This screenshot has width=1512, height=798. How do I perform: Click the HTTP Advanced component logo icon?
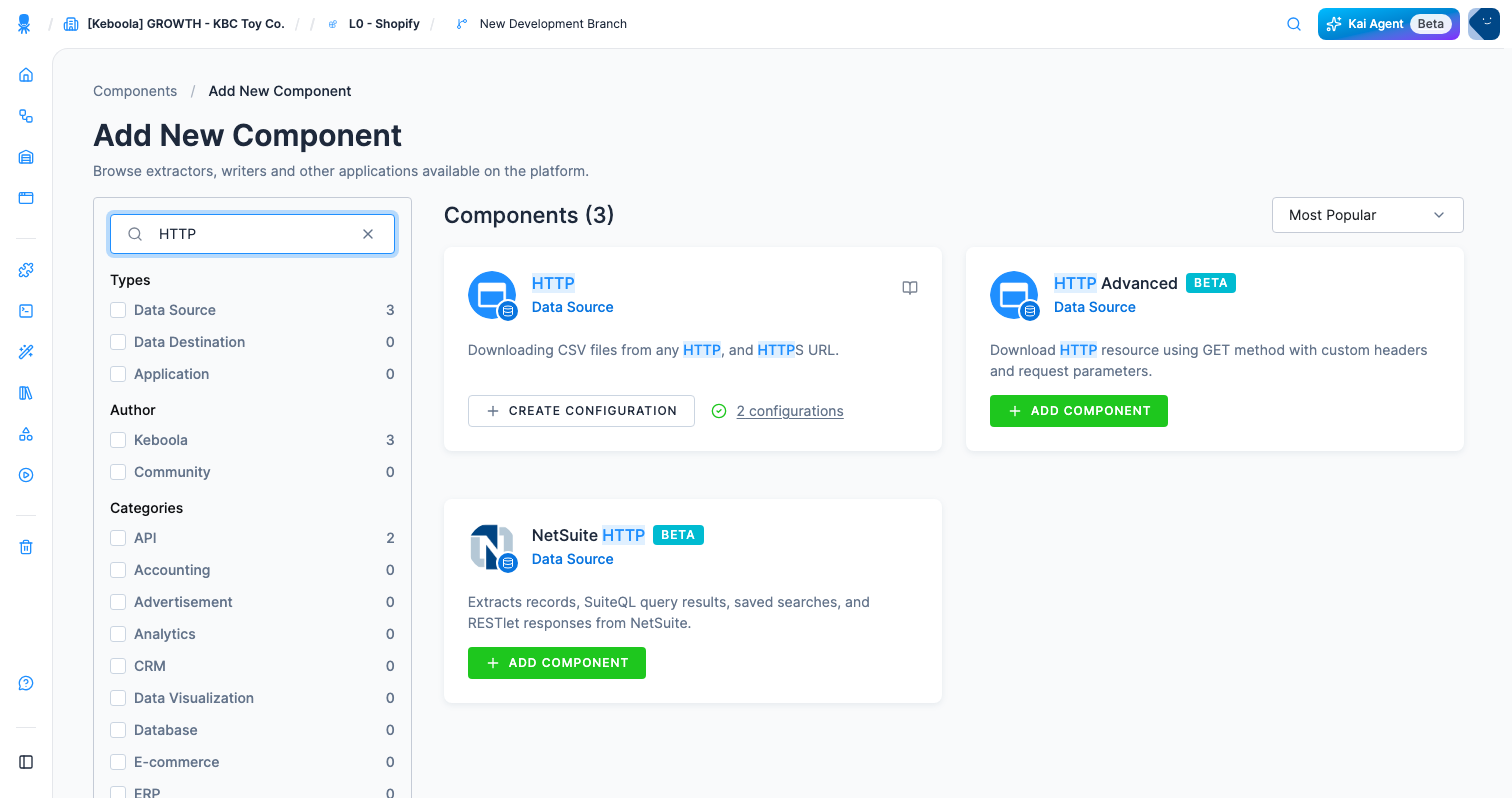point(1014,295)
